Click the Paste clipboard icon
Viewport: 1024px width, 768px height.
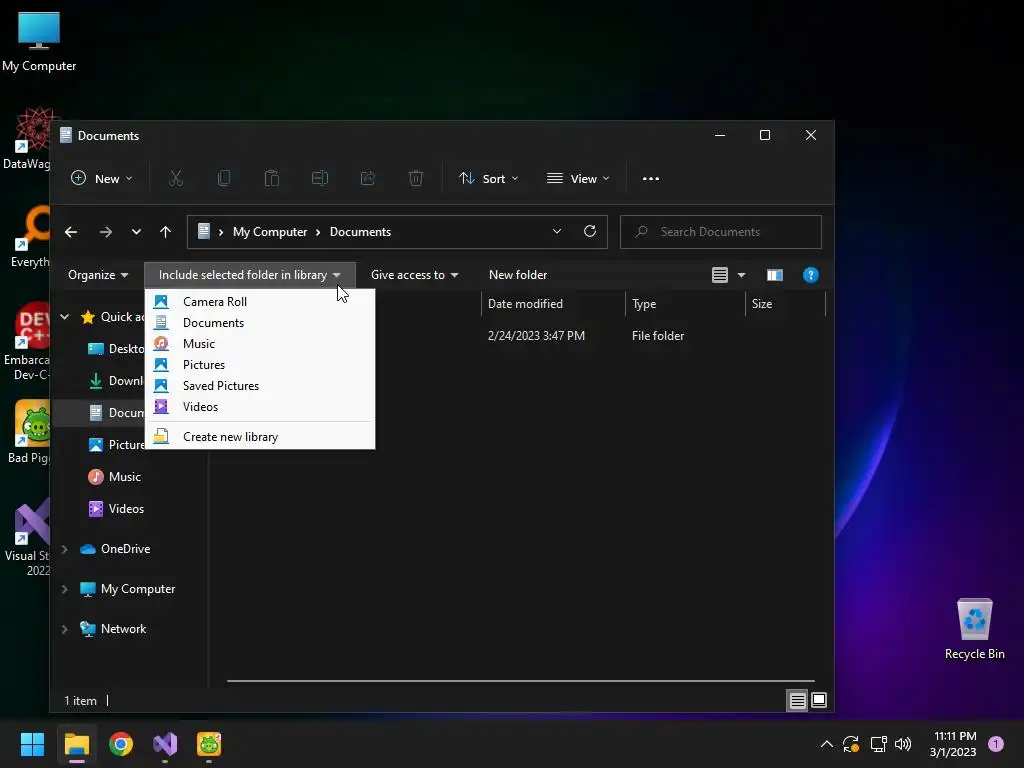coord(272,178)
